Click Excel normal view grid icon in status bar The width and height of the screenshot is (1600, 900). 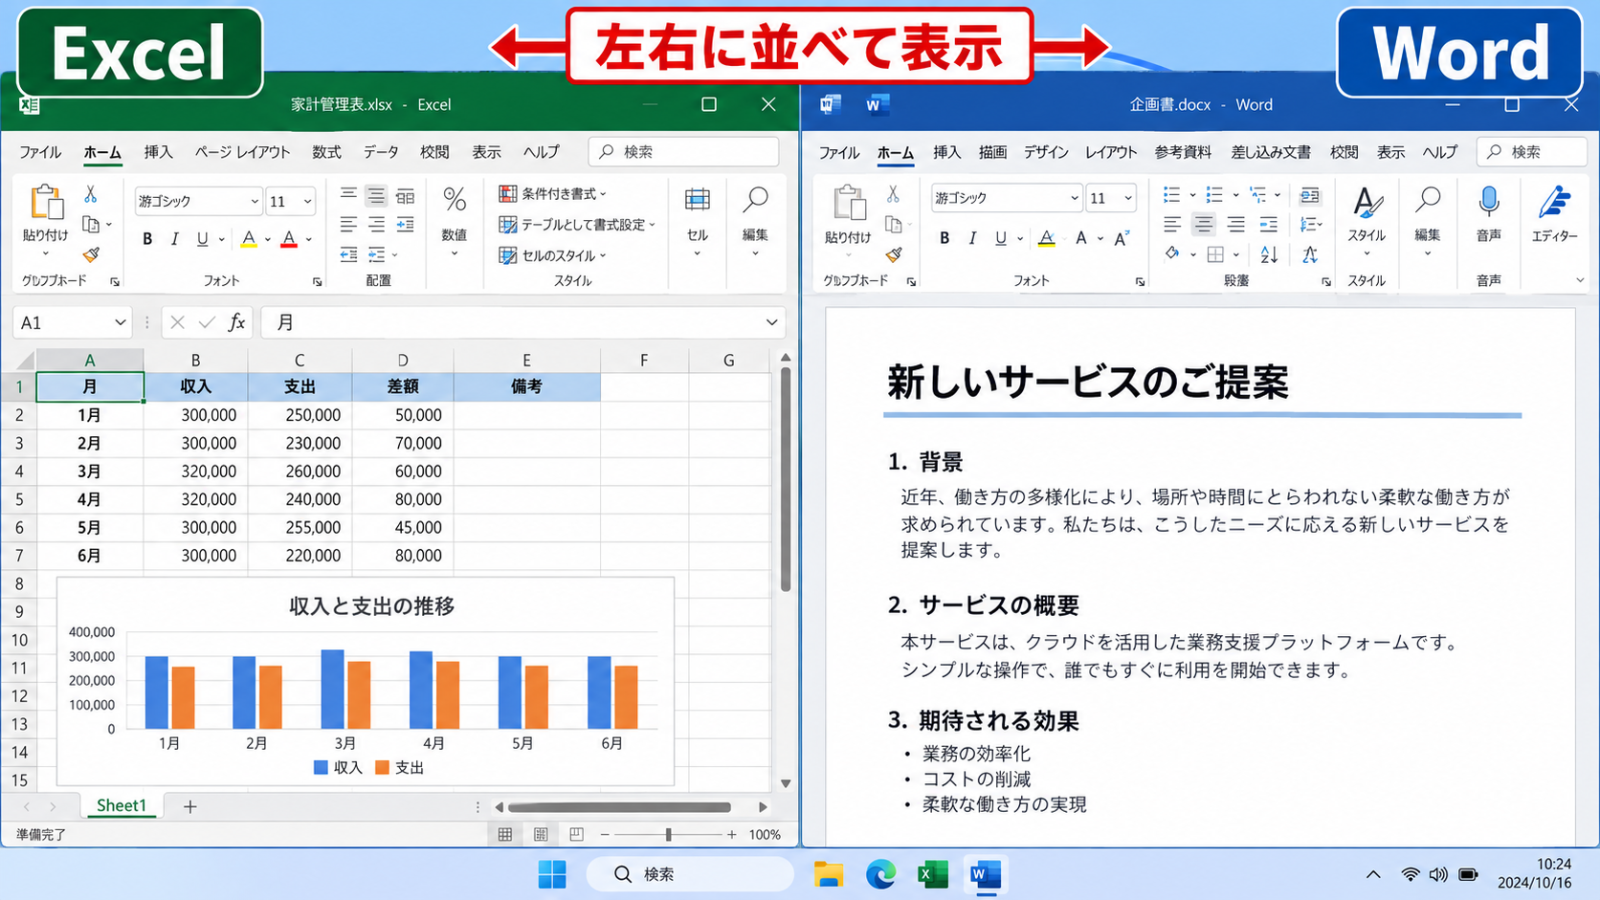tap(505, 834)
